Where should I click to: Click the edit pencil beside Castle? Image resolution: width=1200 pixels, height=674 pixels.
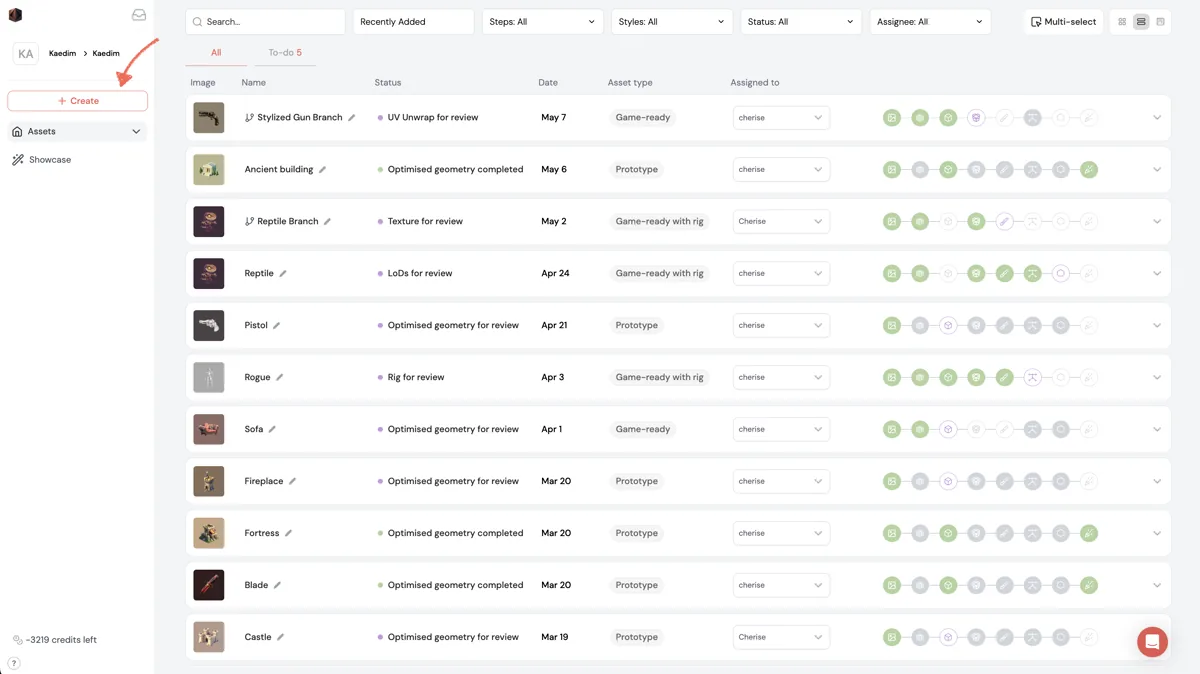281,638
